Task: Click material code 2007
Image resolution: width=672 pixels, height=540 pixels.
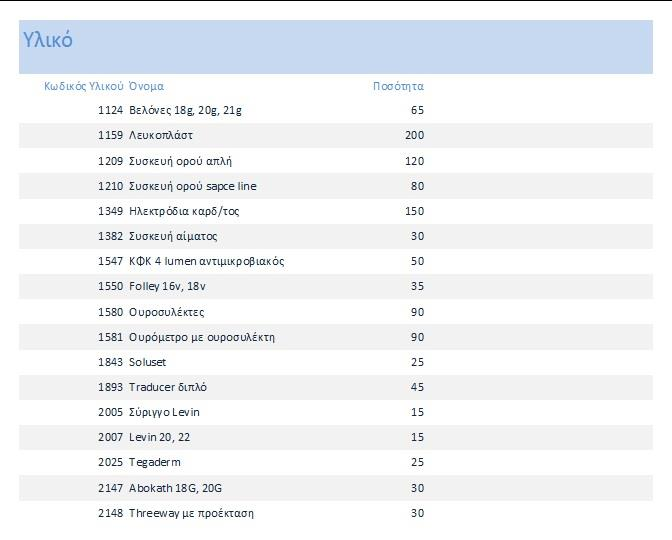Action: [110, 437]
